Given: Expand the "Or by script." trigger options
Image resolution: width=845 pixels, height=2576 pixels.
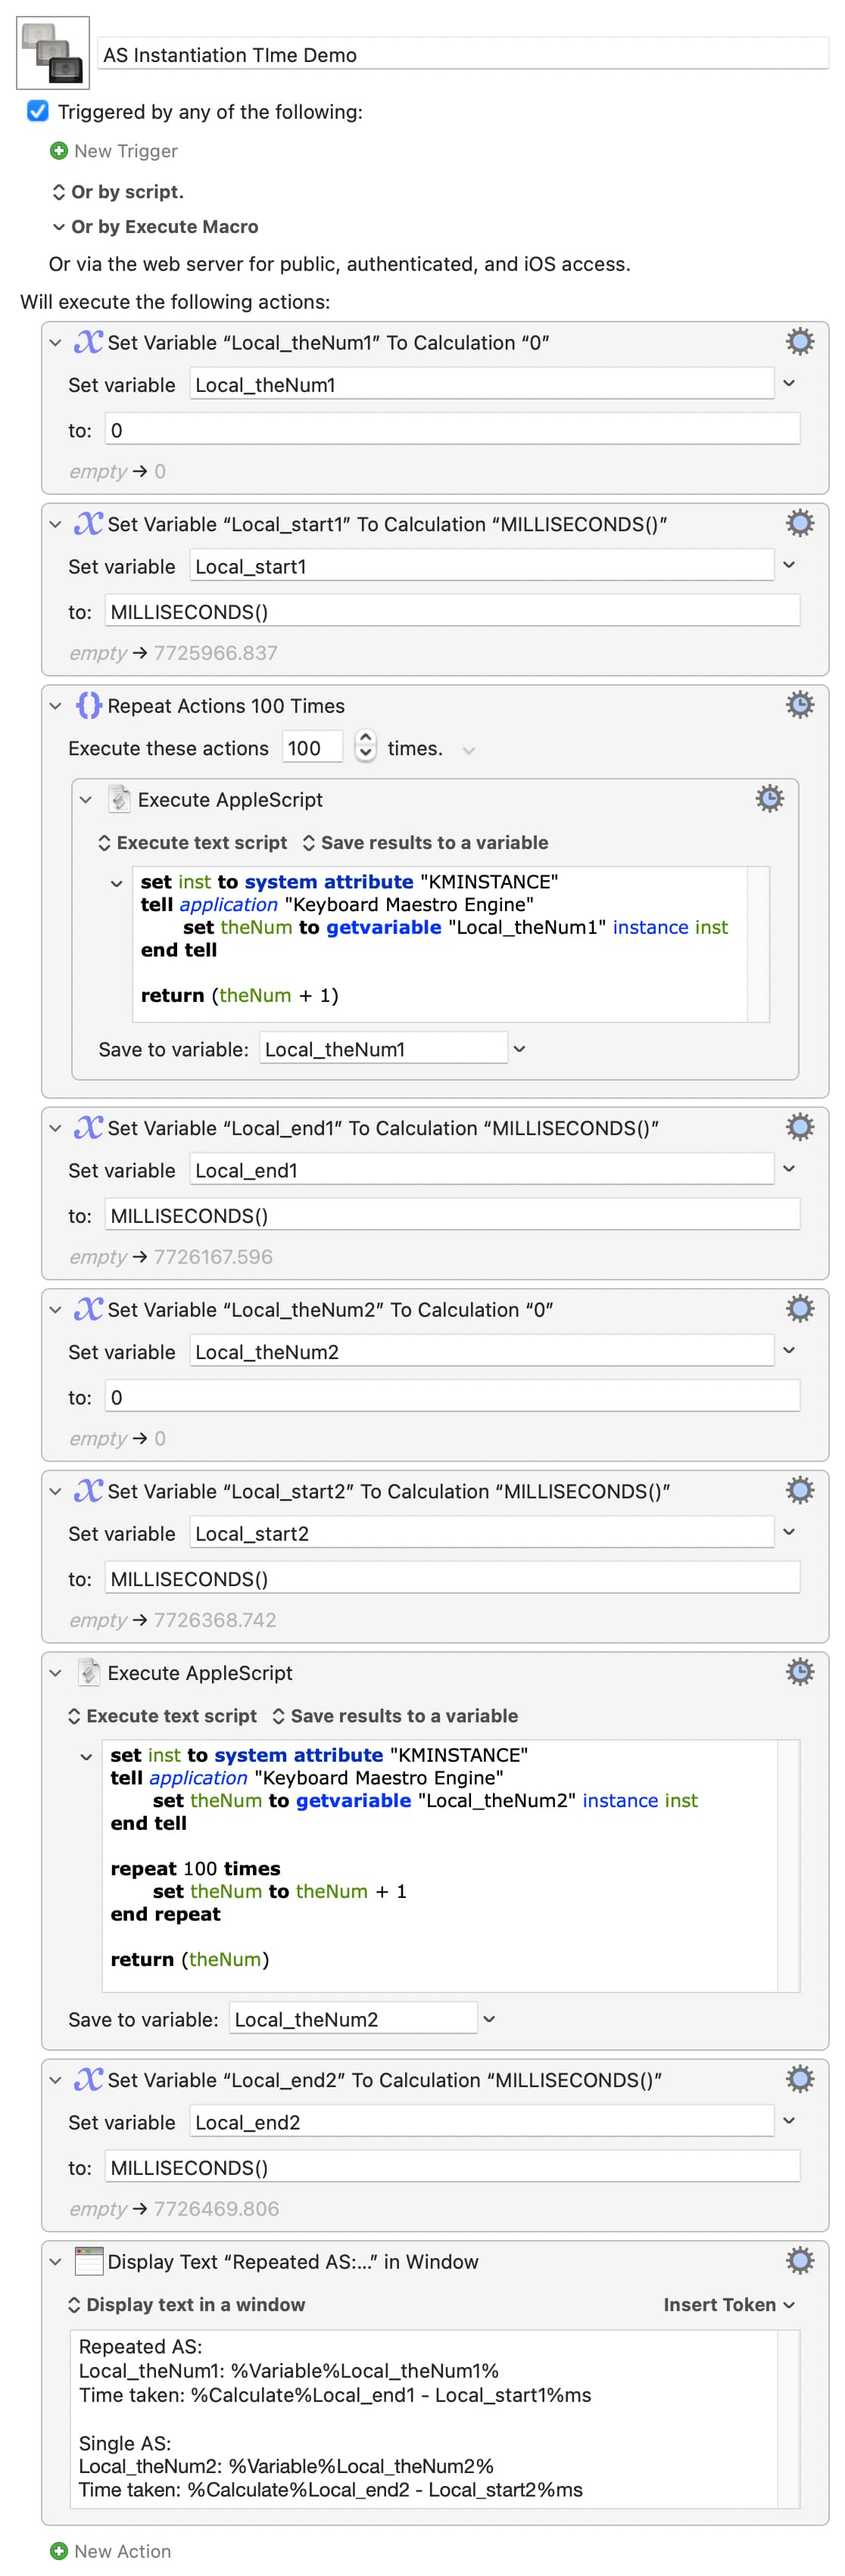Looking at the screenshot, I should point(59,192).
